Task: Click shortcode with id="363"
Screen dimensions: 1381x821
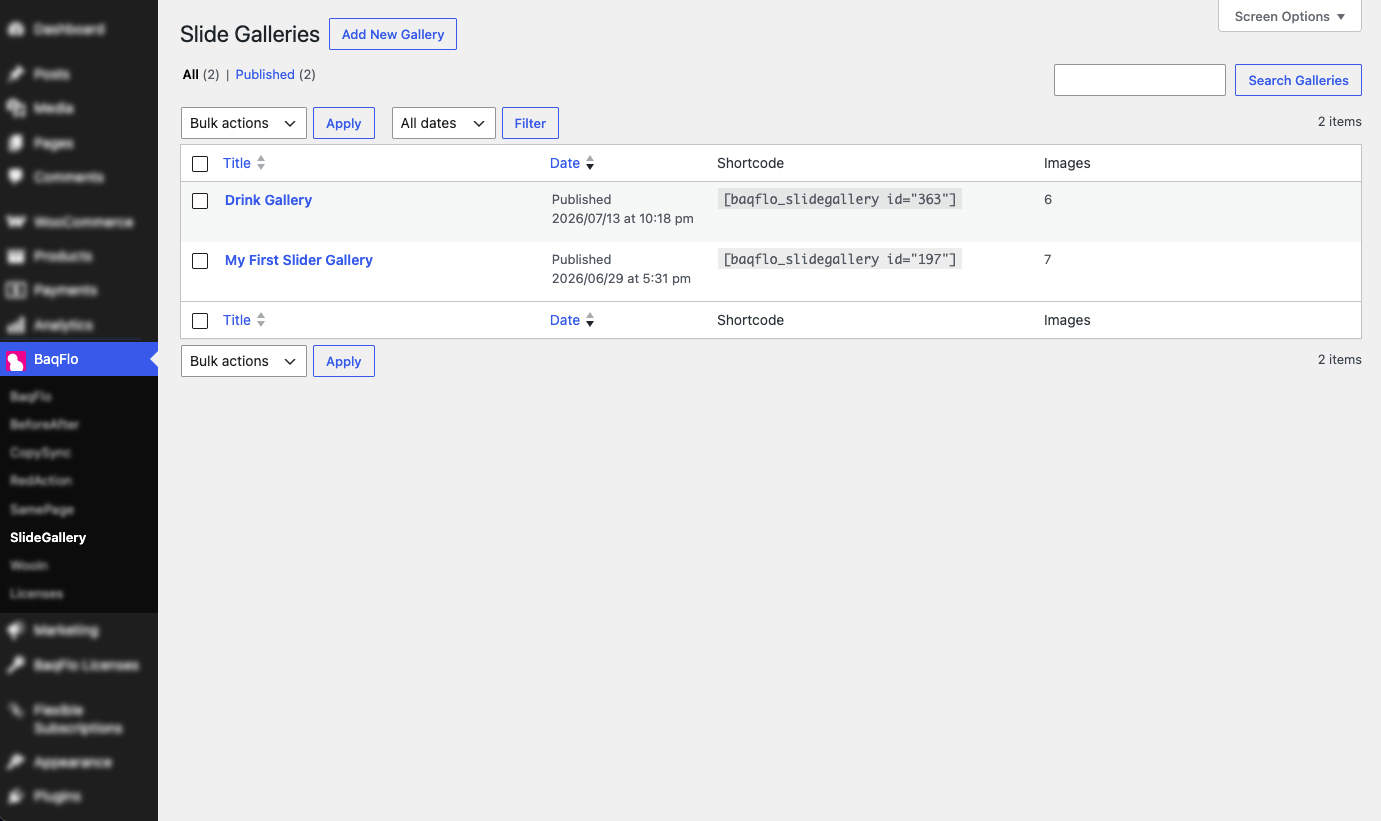Action: click(840, 199)
